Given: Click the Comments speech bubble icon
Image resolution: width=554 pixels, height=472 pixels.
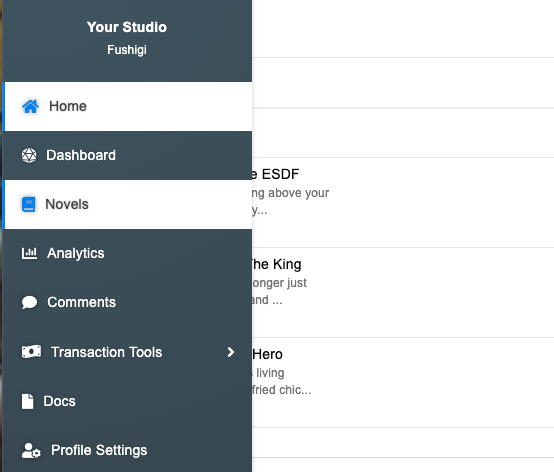Looking at the screenshot, I should [29, 302].
